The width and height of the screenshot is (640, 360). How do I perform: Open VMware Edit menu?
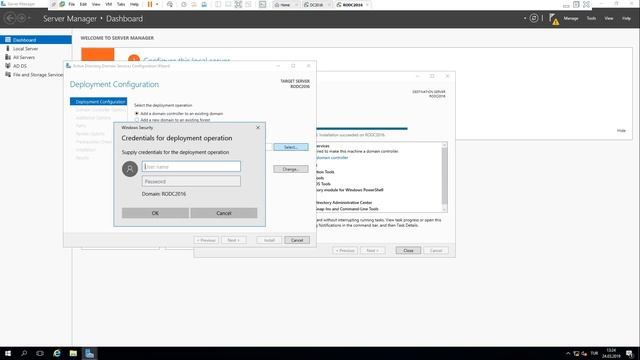83,4
